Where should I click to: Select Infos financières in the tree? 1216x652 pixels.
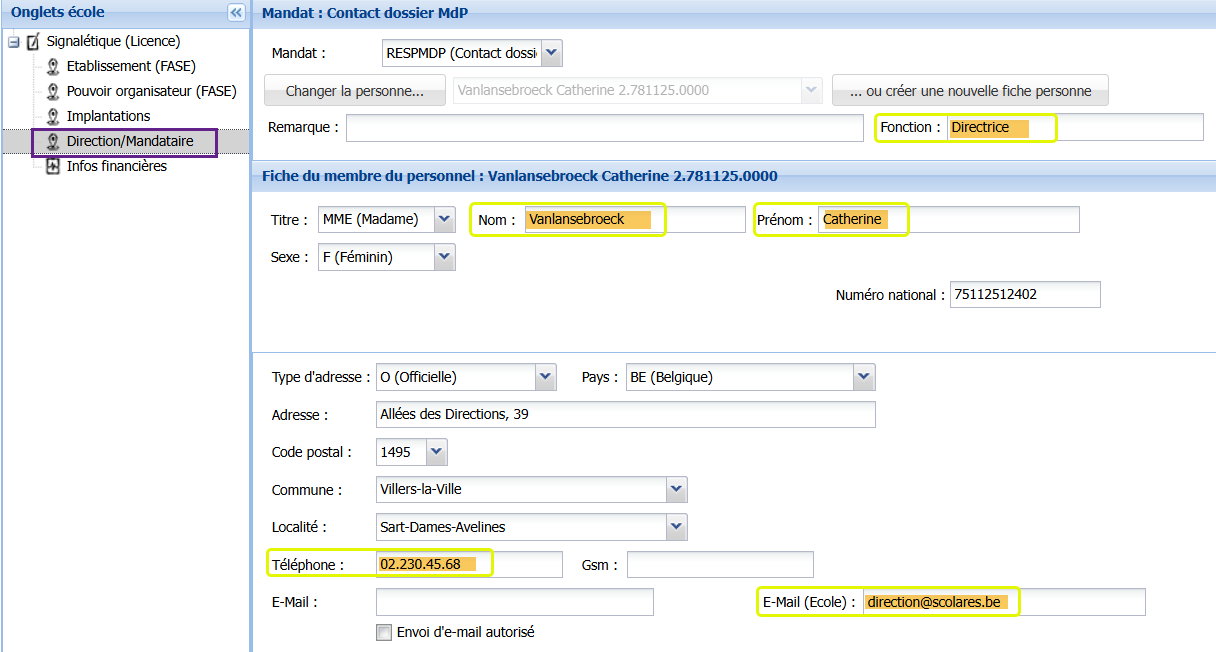coord(116,167)
